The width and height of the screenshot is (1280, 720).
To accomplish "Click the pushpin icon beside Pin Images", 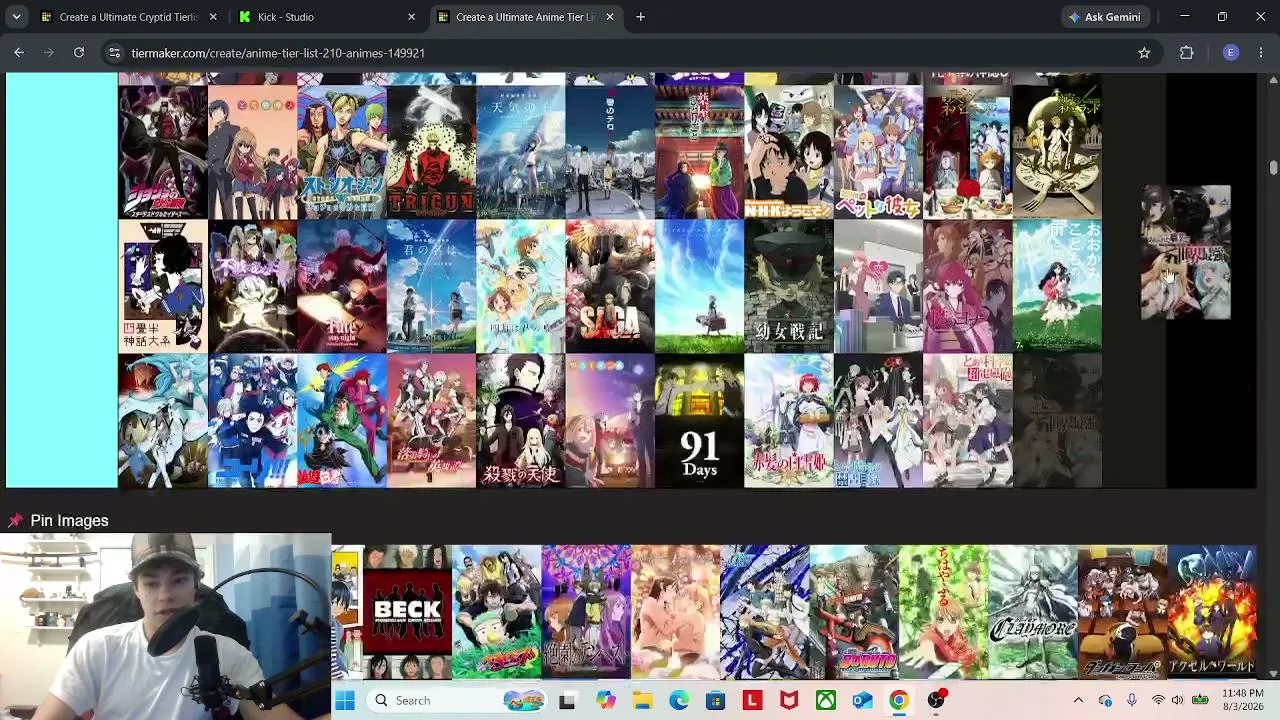I will tap(16, 521).
